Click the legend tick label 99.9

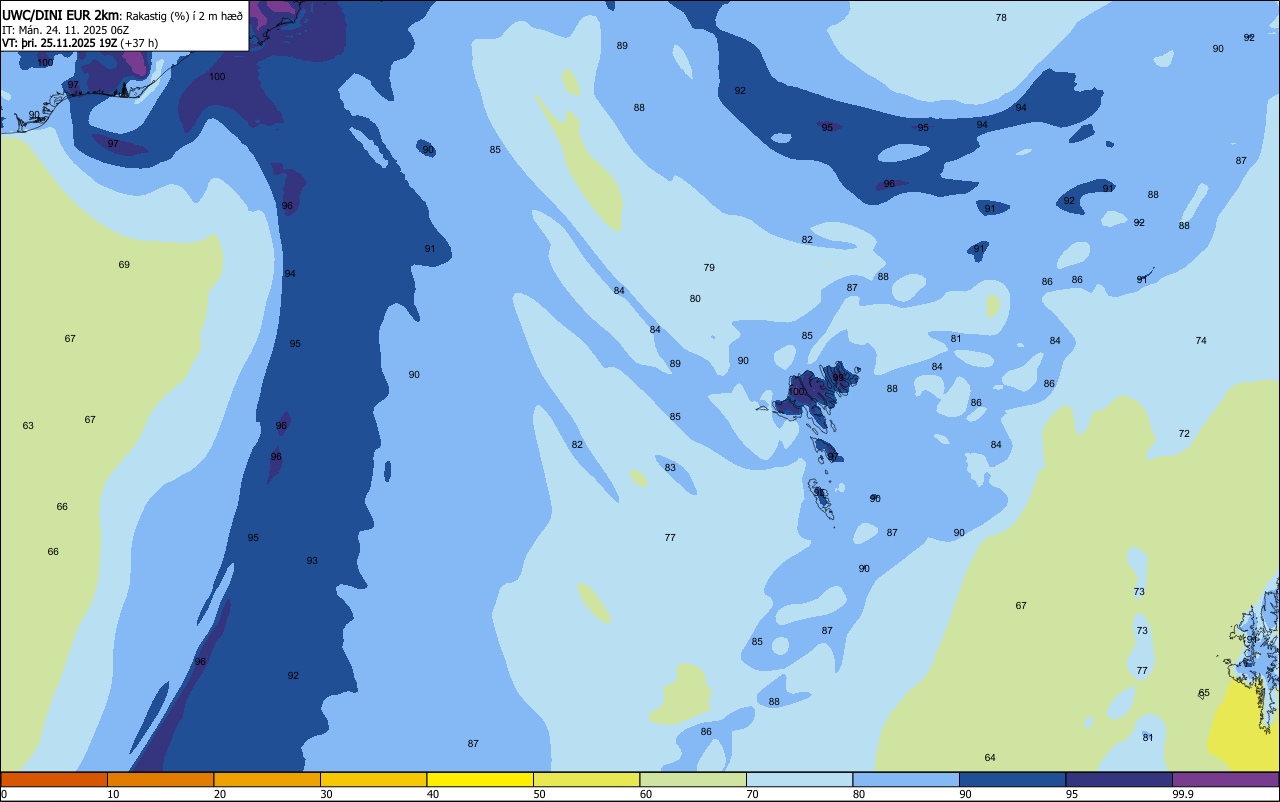(1183, 794)
